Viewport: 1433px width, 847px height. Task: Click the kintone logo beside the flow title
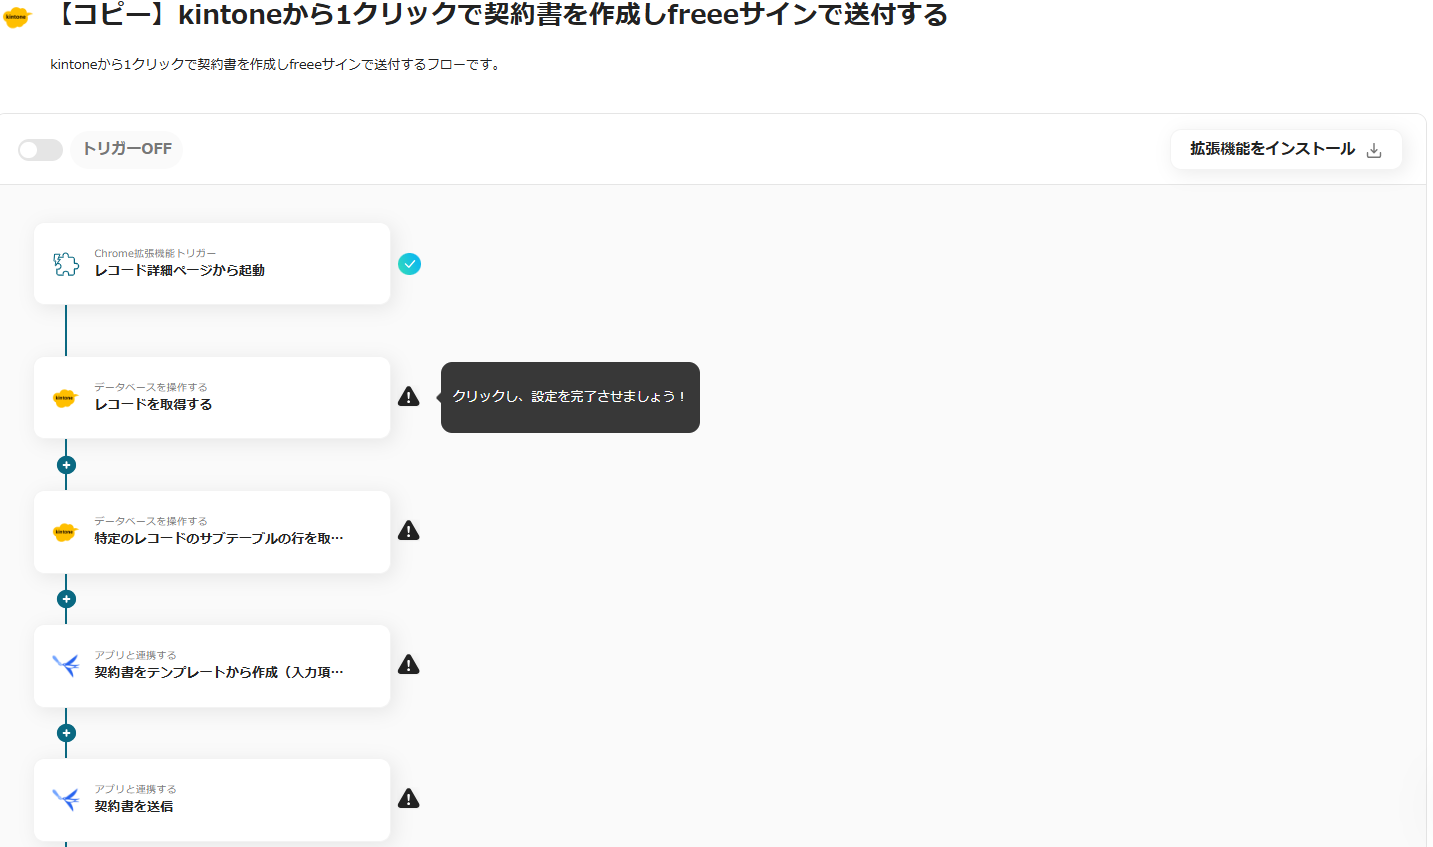coord(16,17)
